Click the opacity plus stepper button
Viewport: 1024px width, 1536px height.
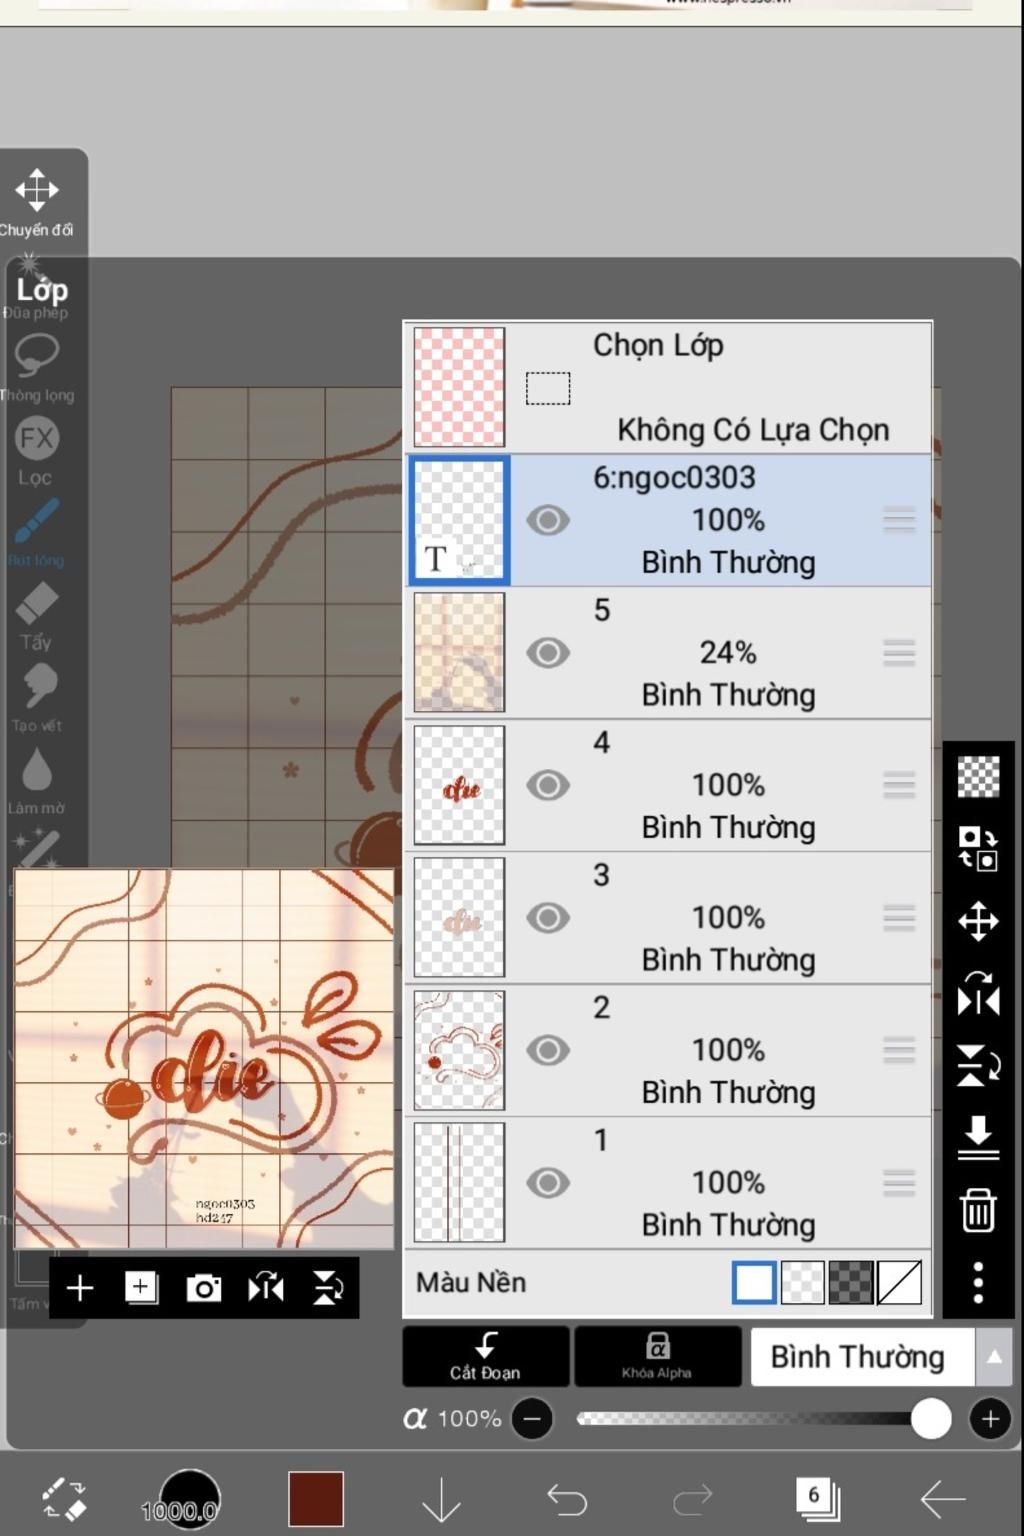[990, 1419]
